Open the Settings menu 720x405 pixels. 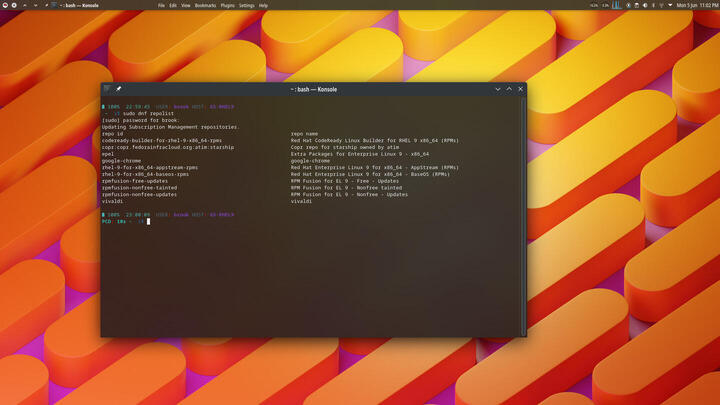(247, 6)
